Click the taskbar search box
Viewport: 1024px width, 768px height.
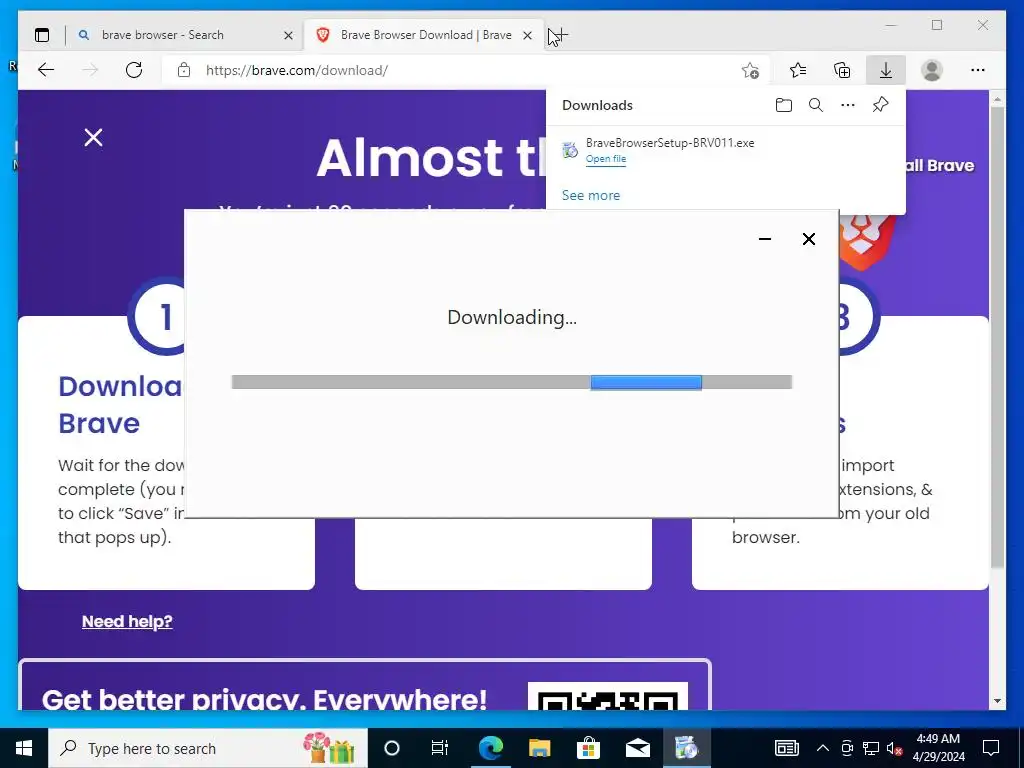click(208, 748)
